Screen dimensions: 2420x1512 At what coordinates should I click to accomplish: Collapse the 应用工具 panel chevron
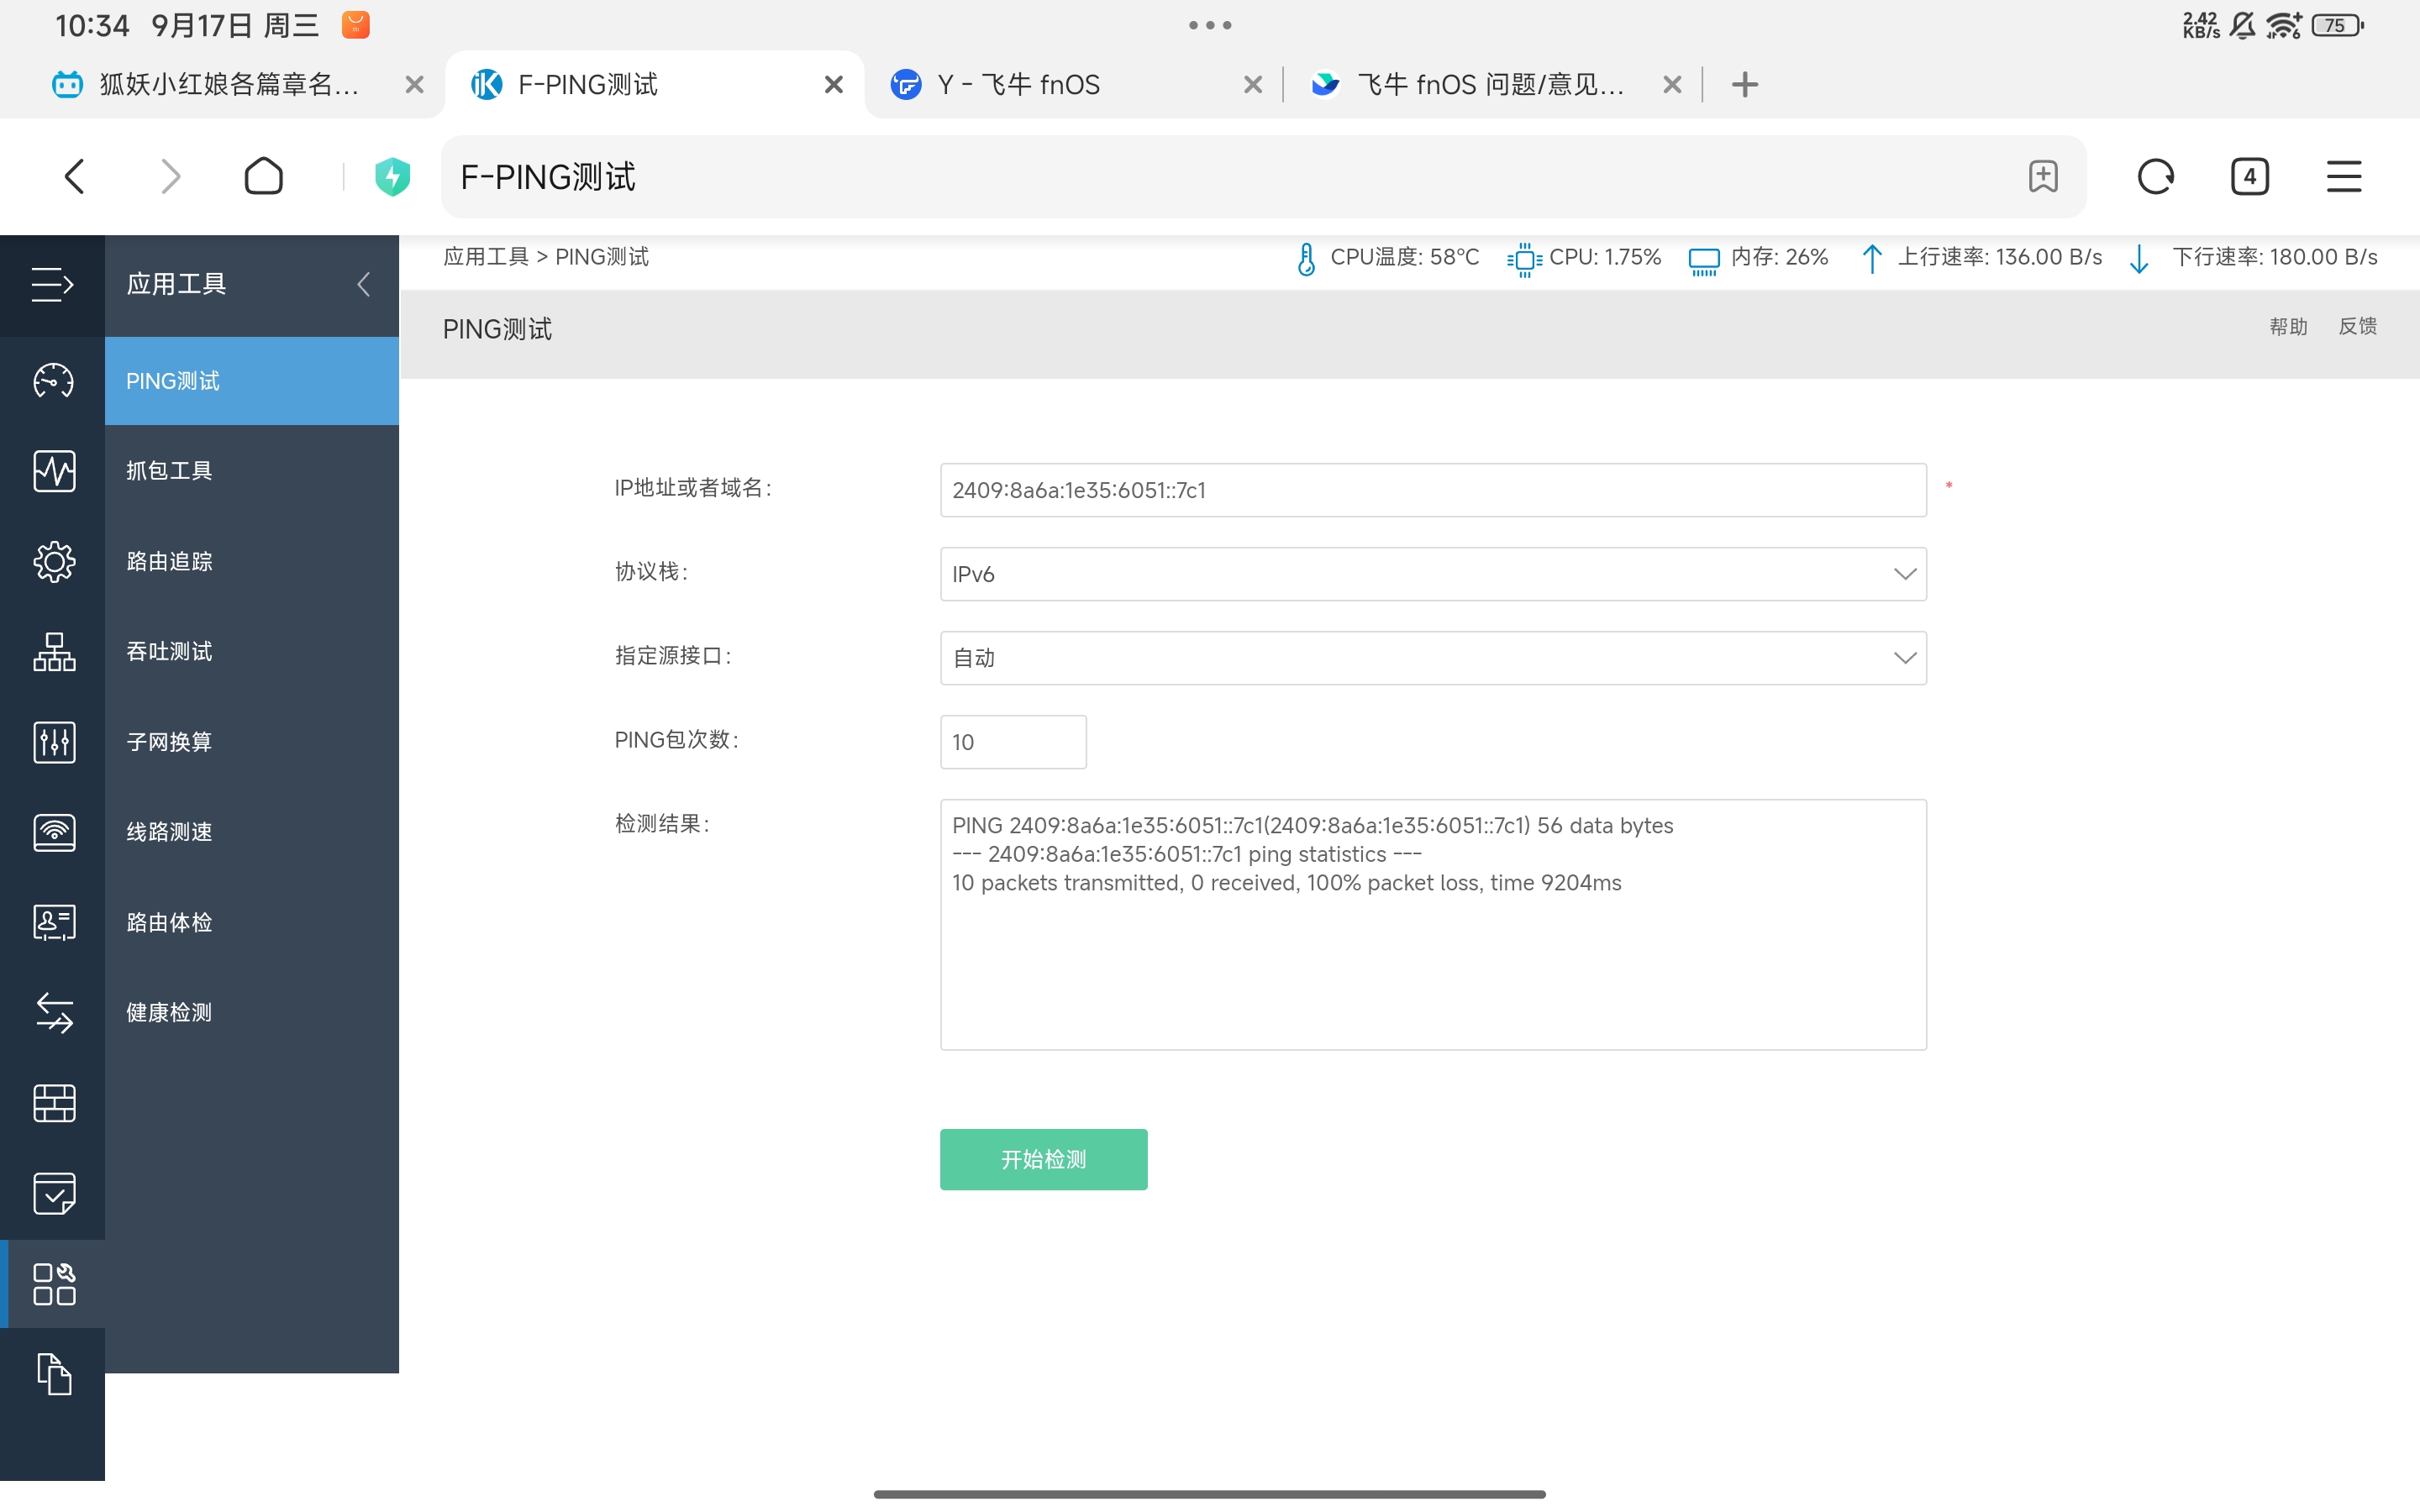(x=364, y=284)
